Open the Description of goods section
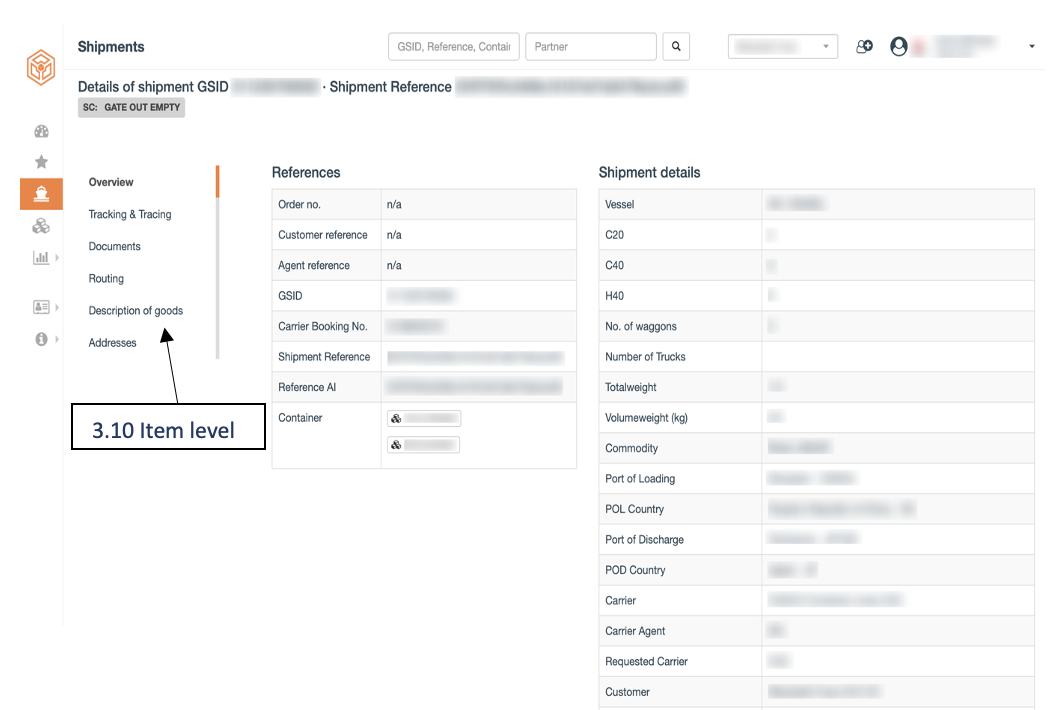Screen dimensions: 1054x710 [x=136, y=311]
